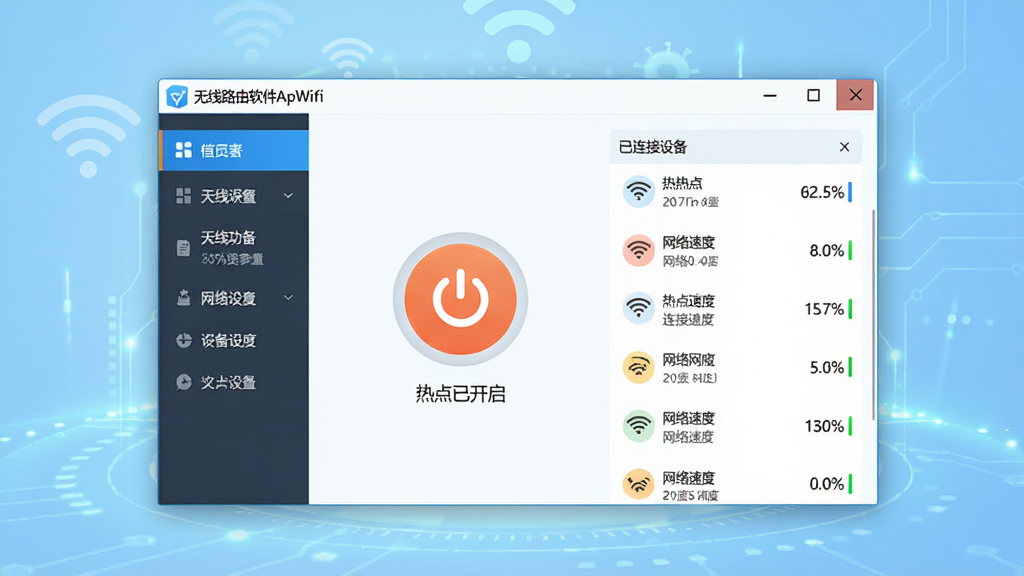1024x576 pixels.
Task: Click the 无线路由软件ApWifi title text
Action: [x=258, y=97]
